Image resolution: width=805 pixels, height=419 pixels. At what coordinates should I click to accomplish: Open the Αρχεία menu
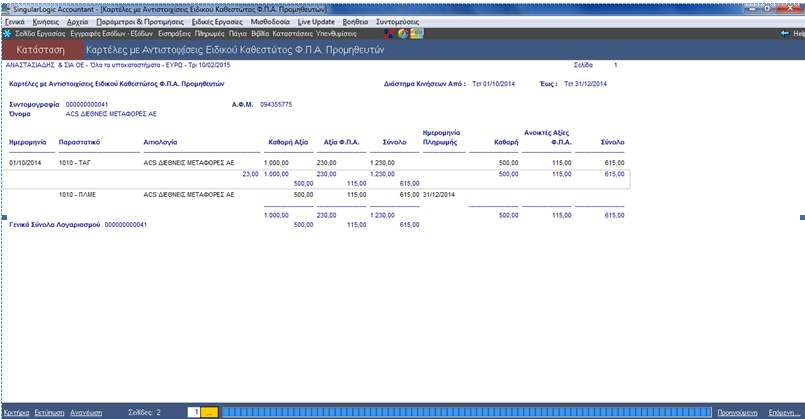point(78,22)
